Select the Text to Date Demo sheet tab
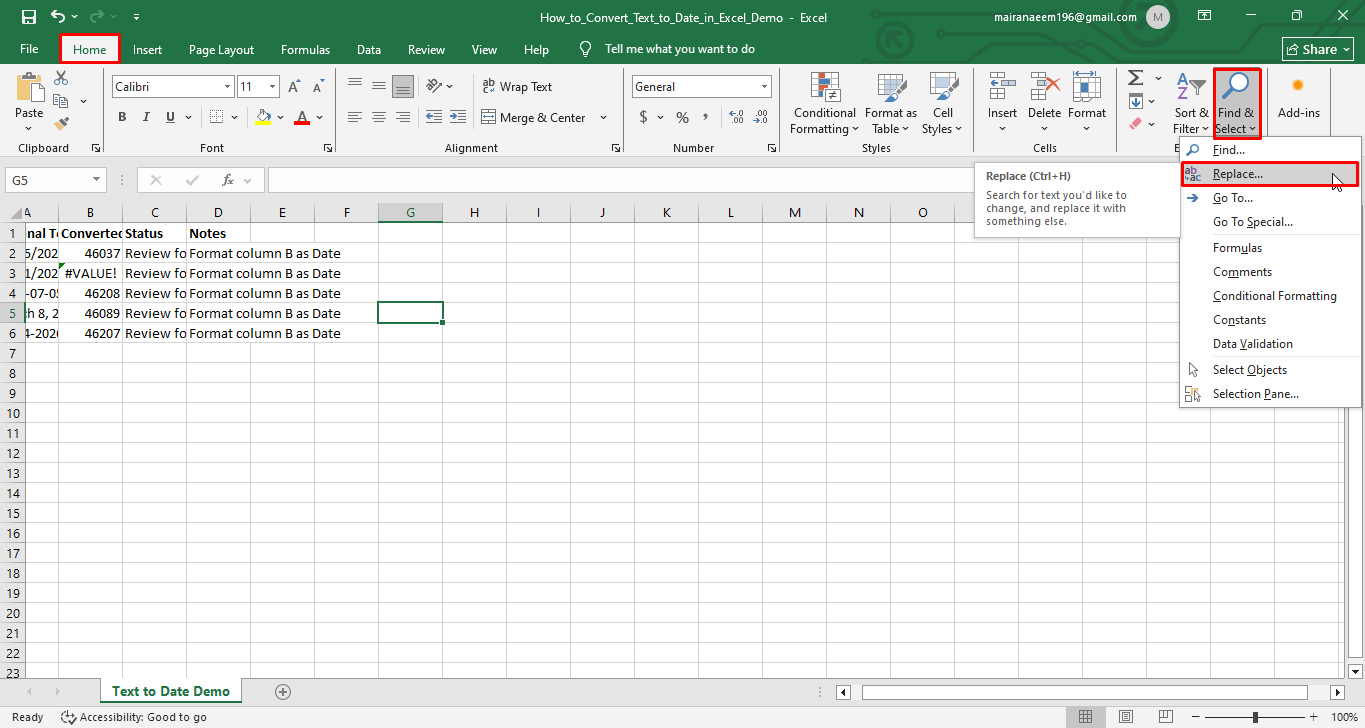This screenshot has height=728, width=1365. [x=171, y=691]
